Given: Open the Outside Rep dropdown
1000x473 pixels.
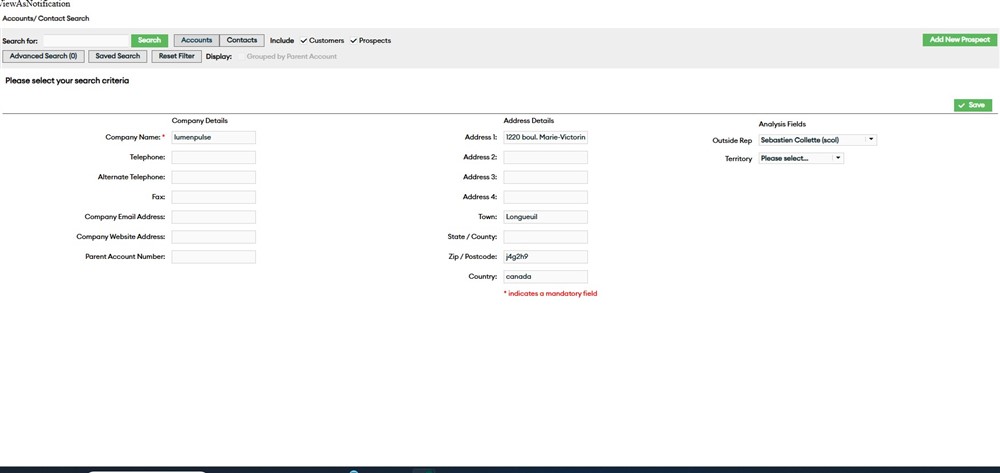Looking at the screenshot, I should click(x=817, y=140).
